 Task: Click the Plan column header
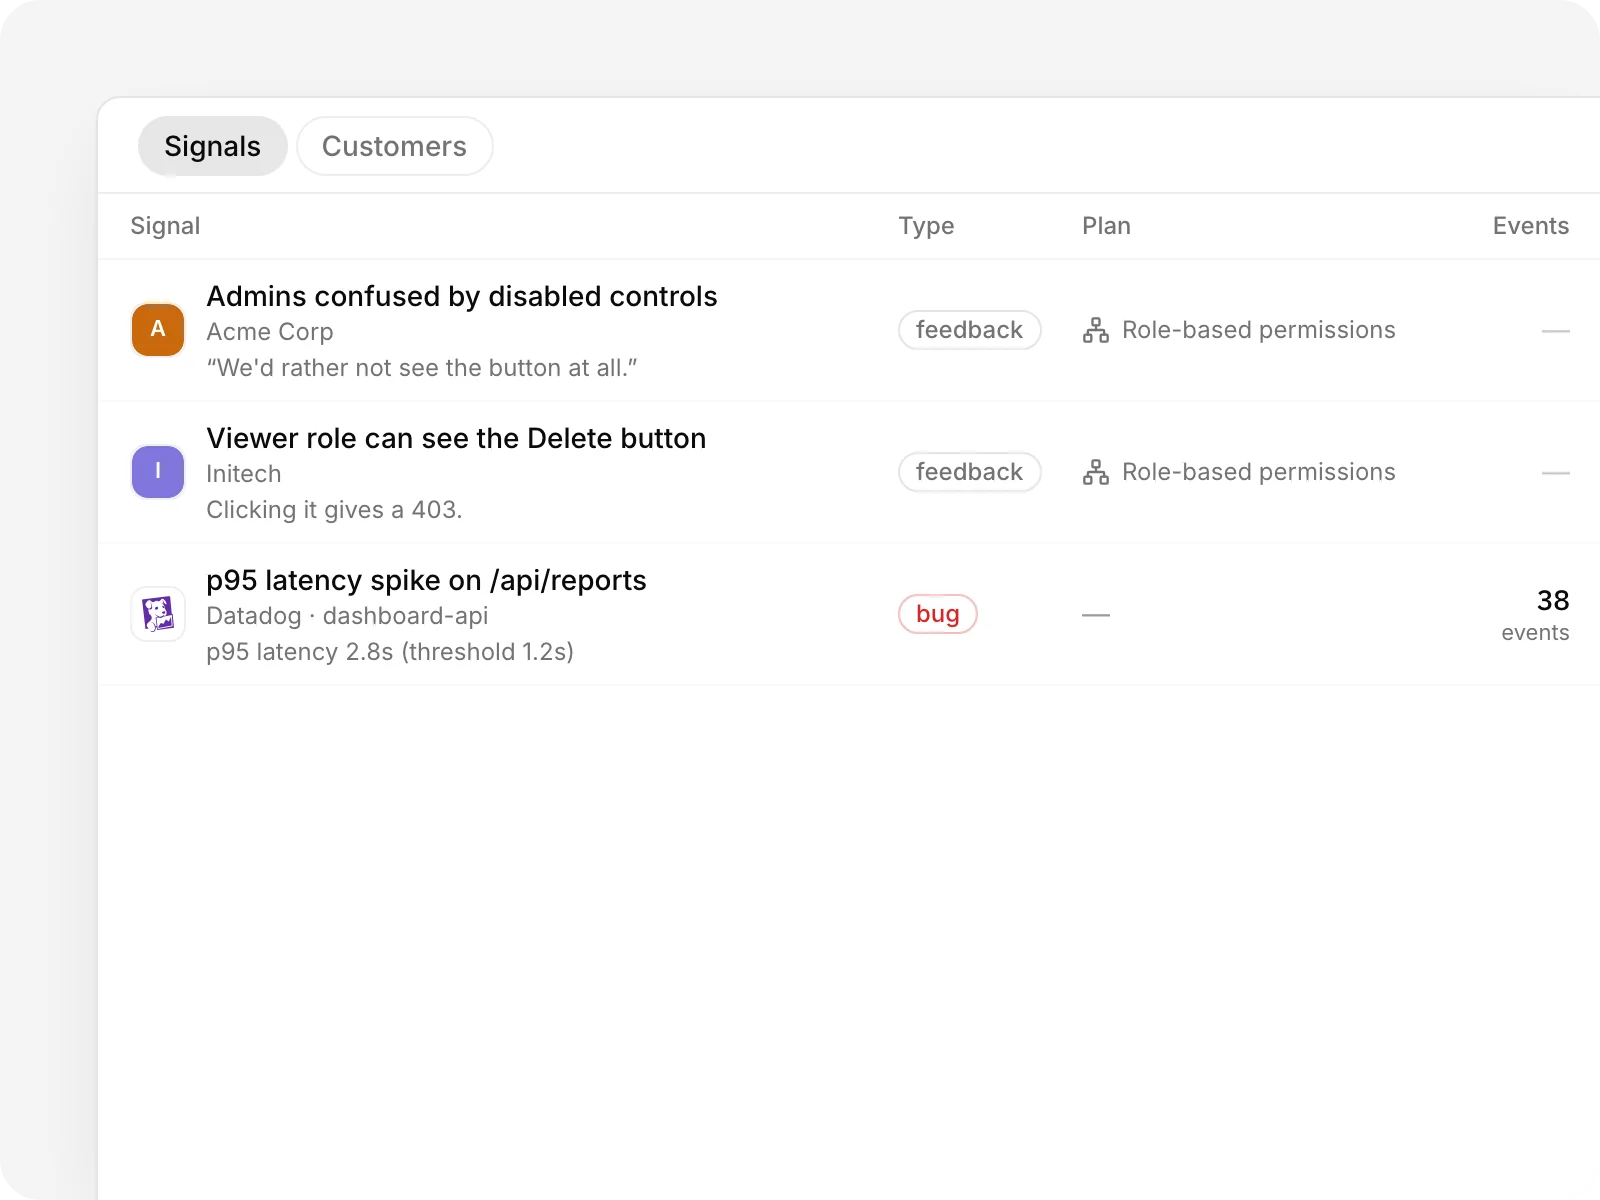click(1106, 226)
